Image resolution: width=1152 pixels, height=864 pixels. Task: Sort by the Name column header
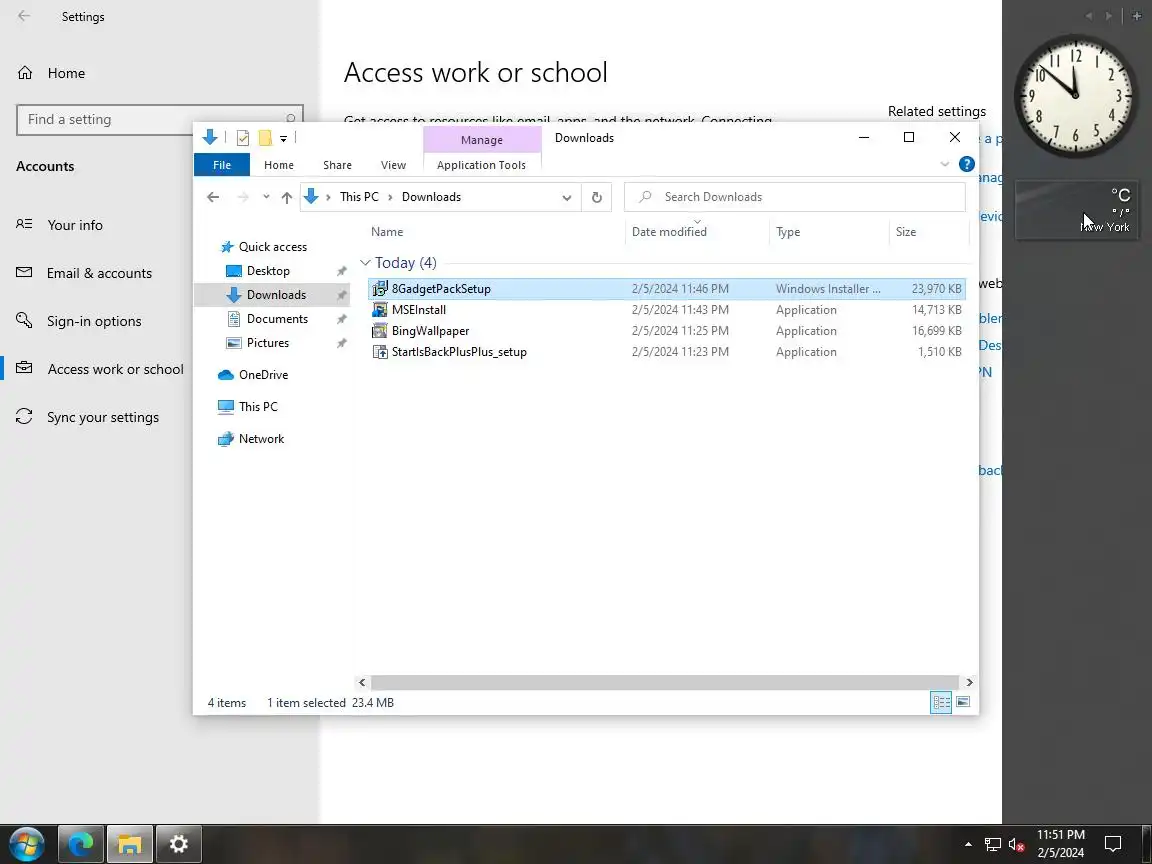pos(387,231)
